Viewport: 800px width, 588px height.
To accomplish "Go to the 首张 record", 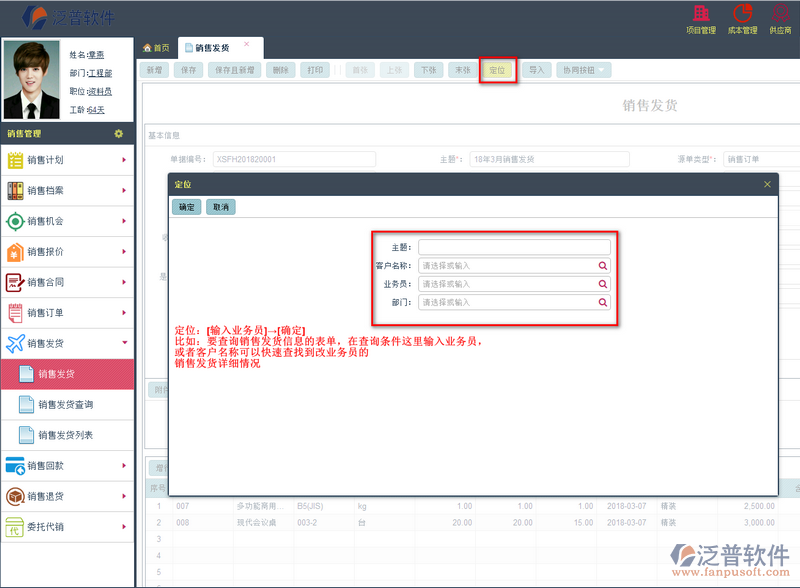I will [360, 70].
